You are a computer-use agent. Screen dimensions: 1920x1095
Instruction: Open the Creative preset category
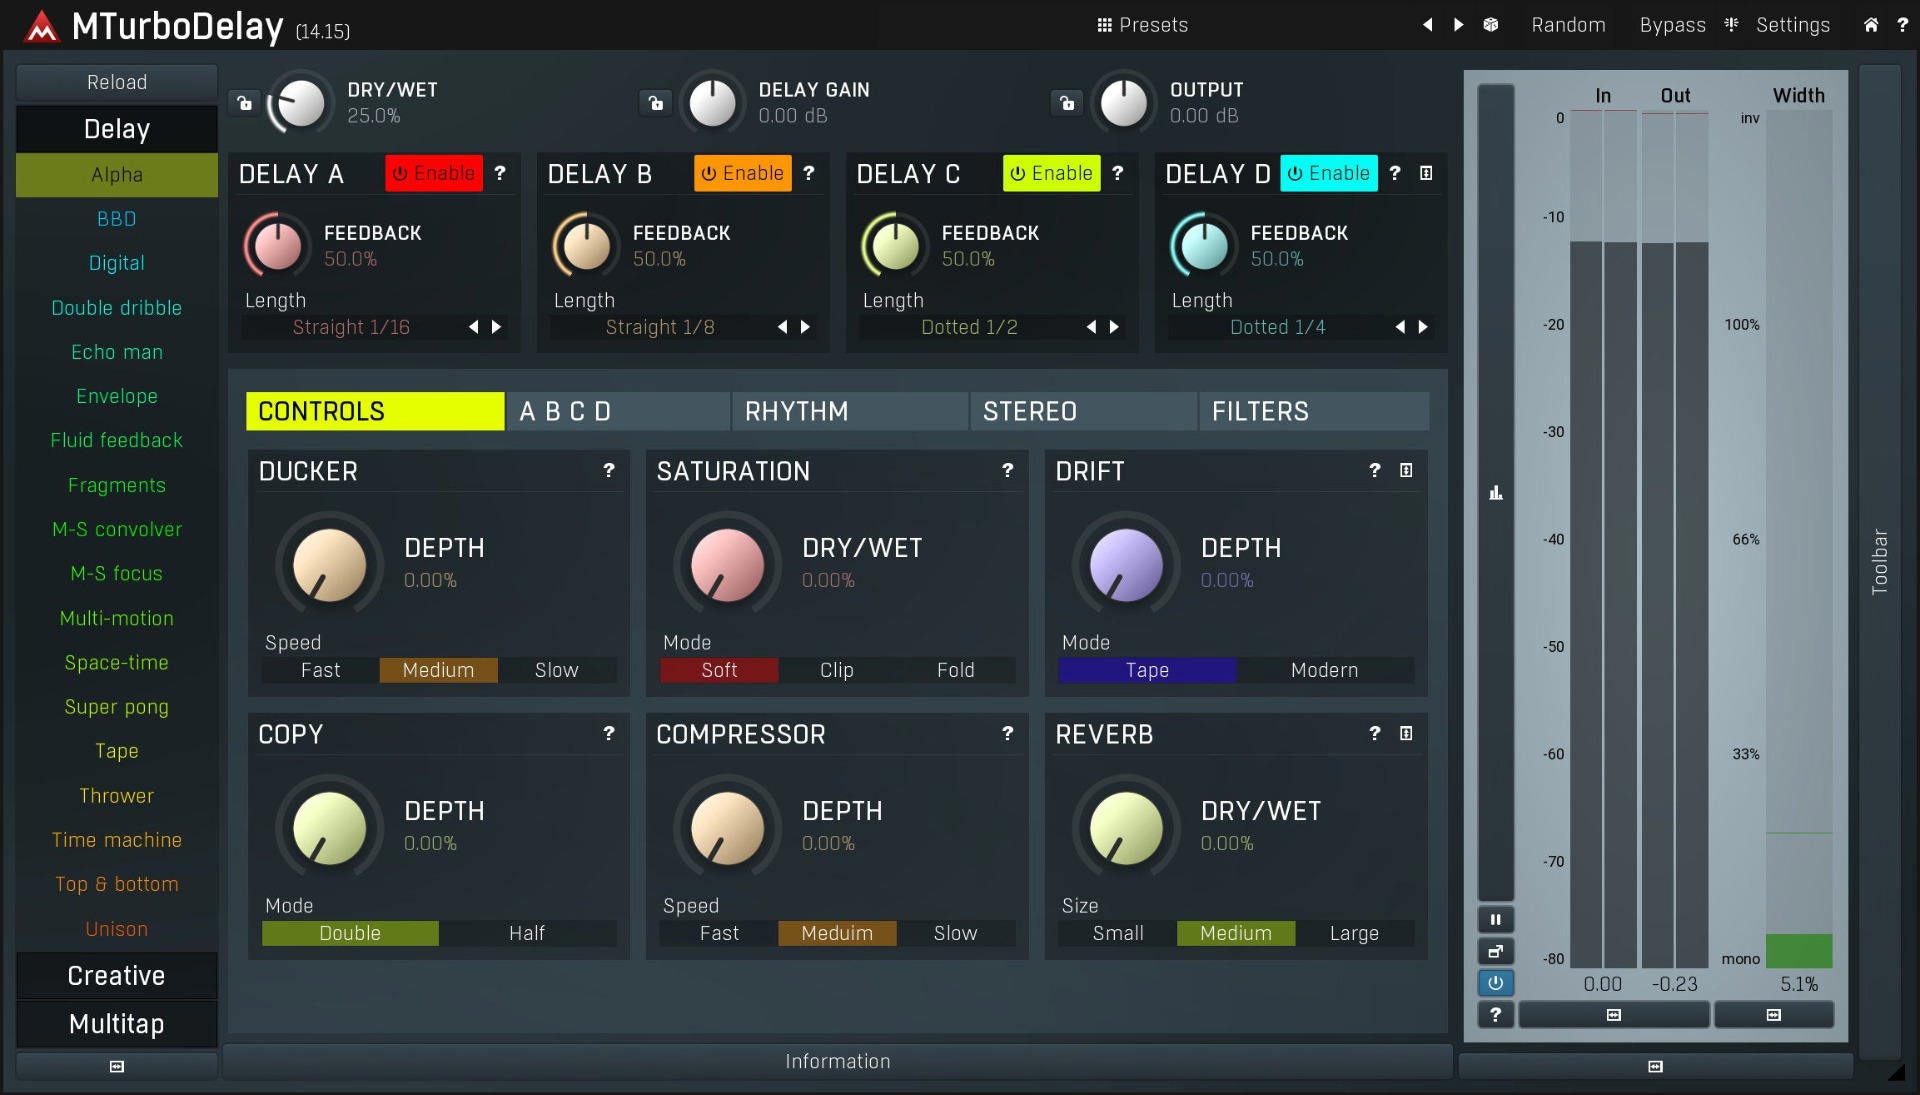(117, 976)
